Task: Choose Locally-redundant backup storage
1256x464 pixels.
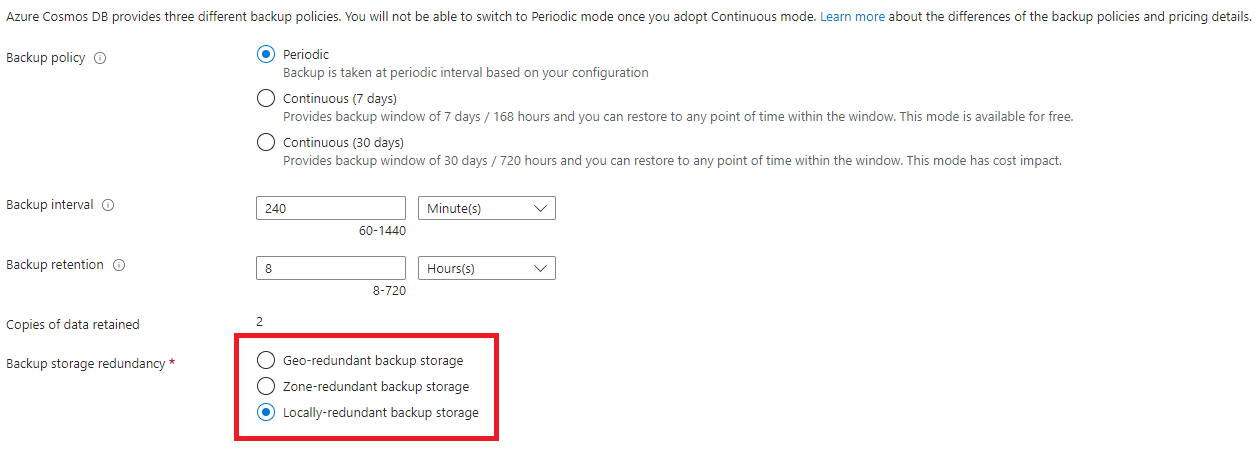Action: [266, 412]
